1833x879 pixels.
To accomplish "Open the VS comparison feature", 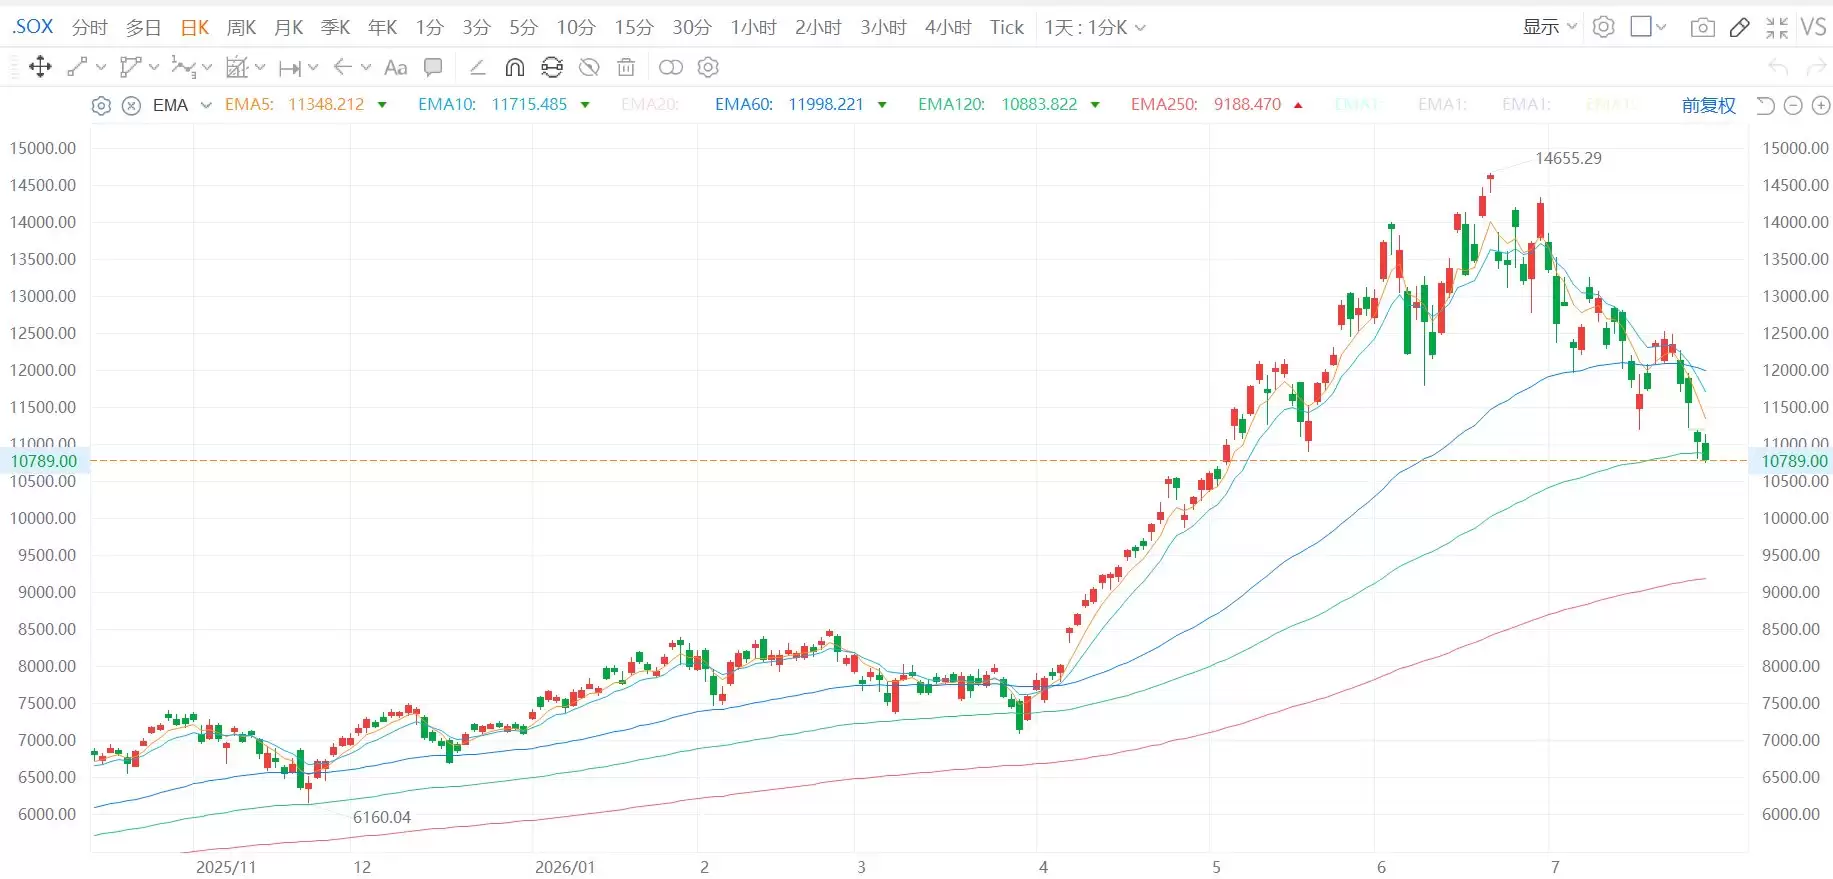I will (x=1813, y=27).
